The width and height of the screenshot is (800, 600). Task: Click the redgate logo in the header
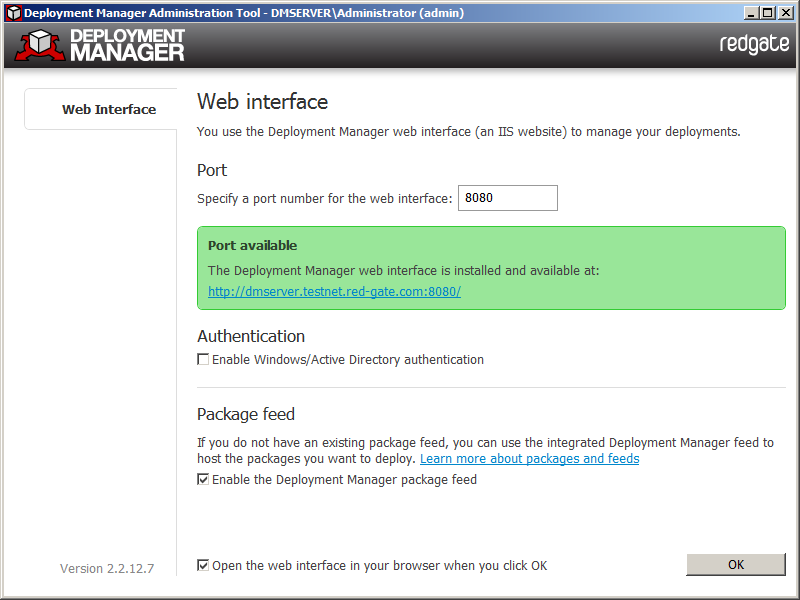pos(753,45)
